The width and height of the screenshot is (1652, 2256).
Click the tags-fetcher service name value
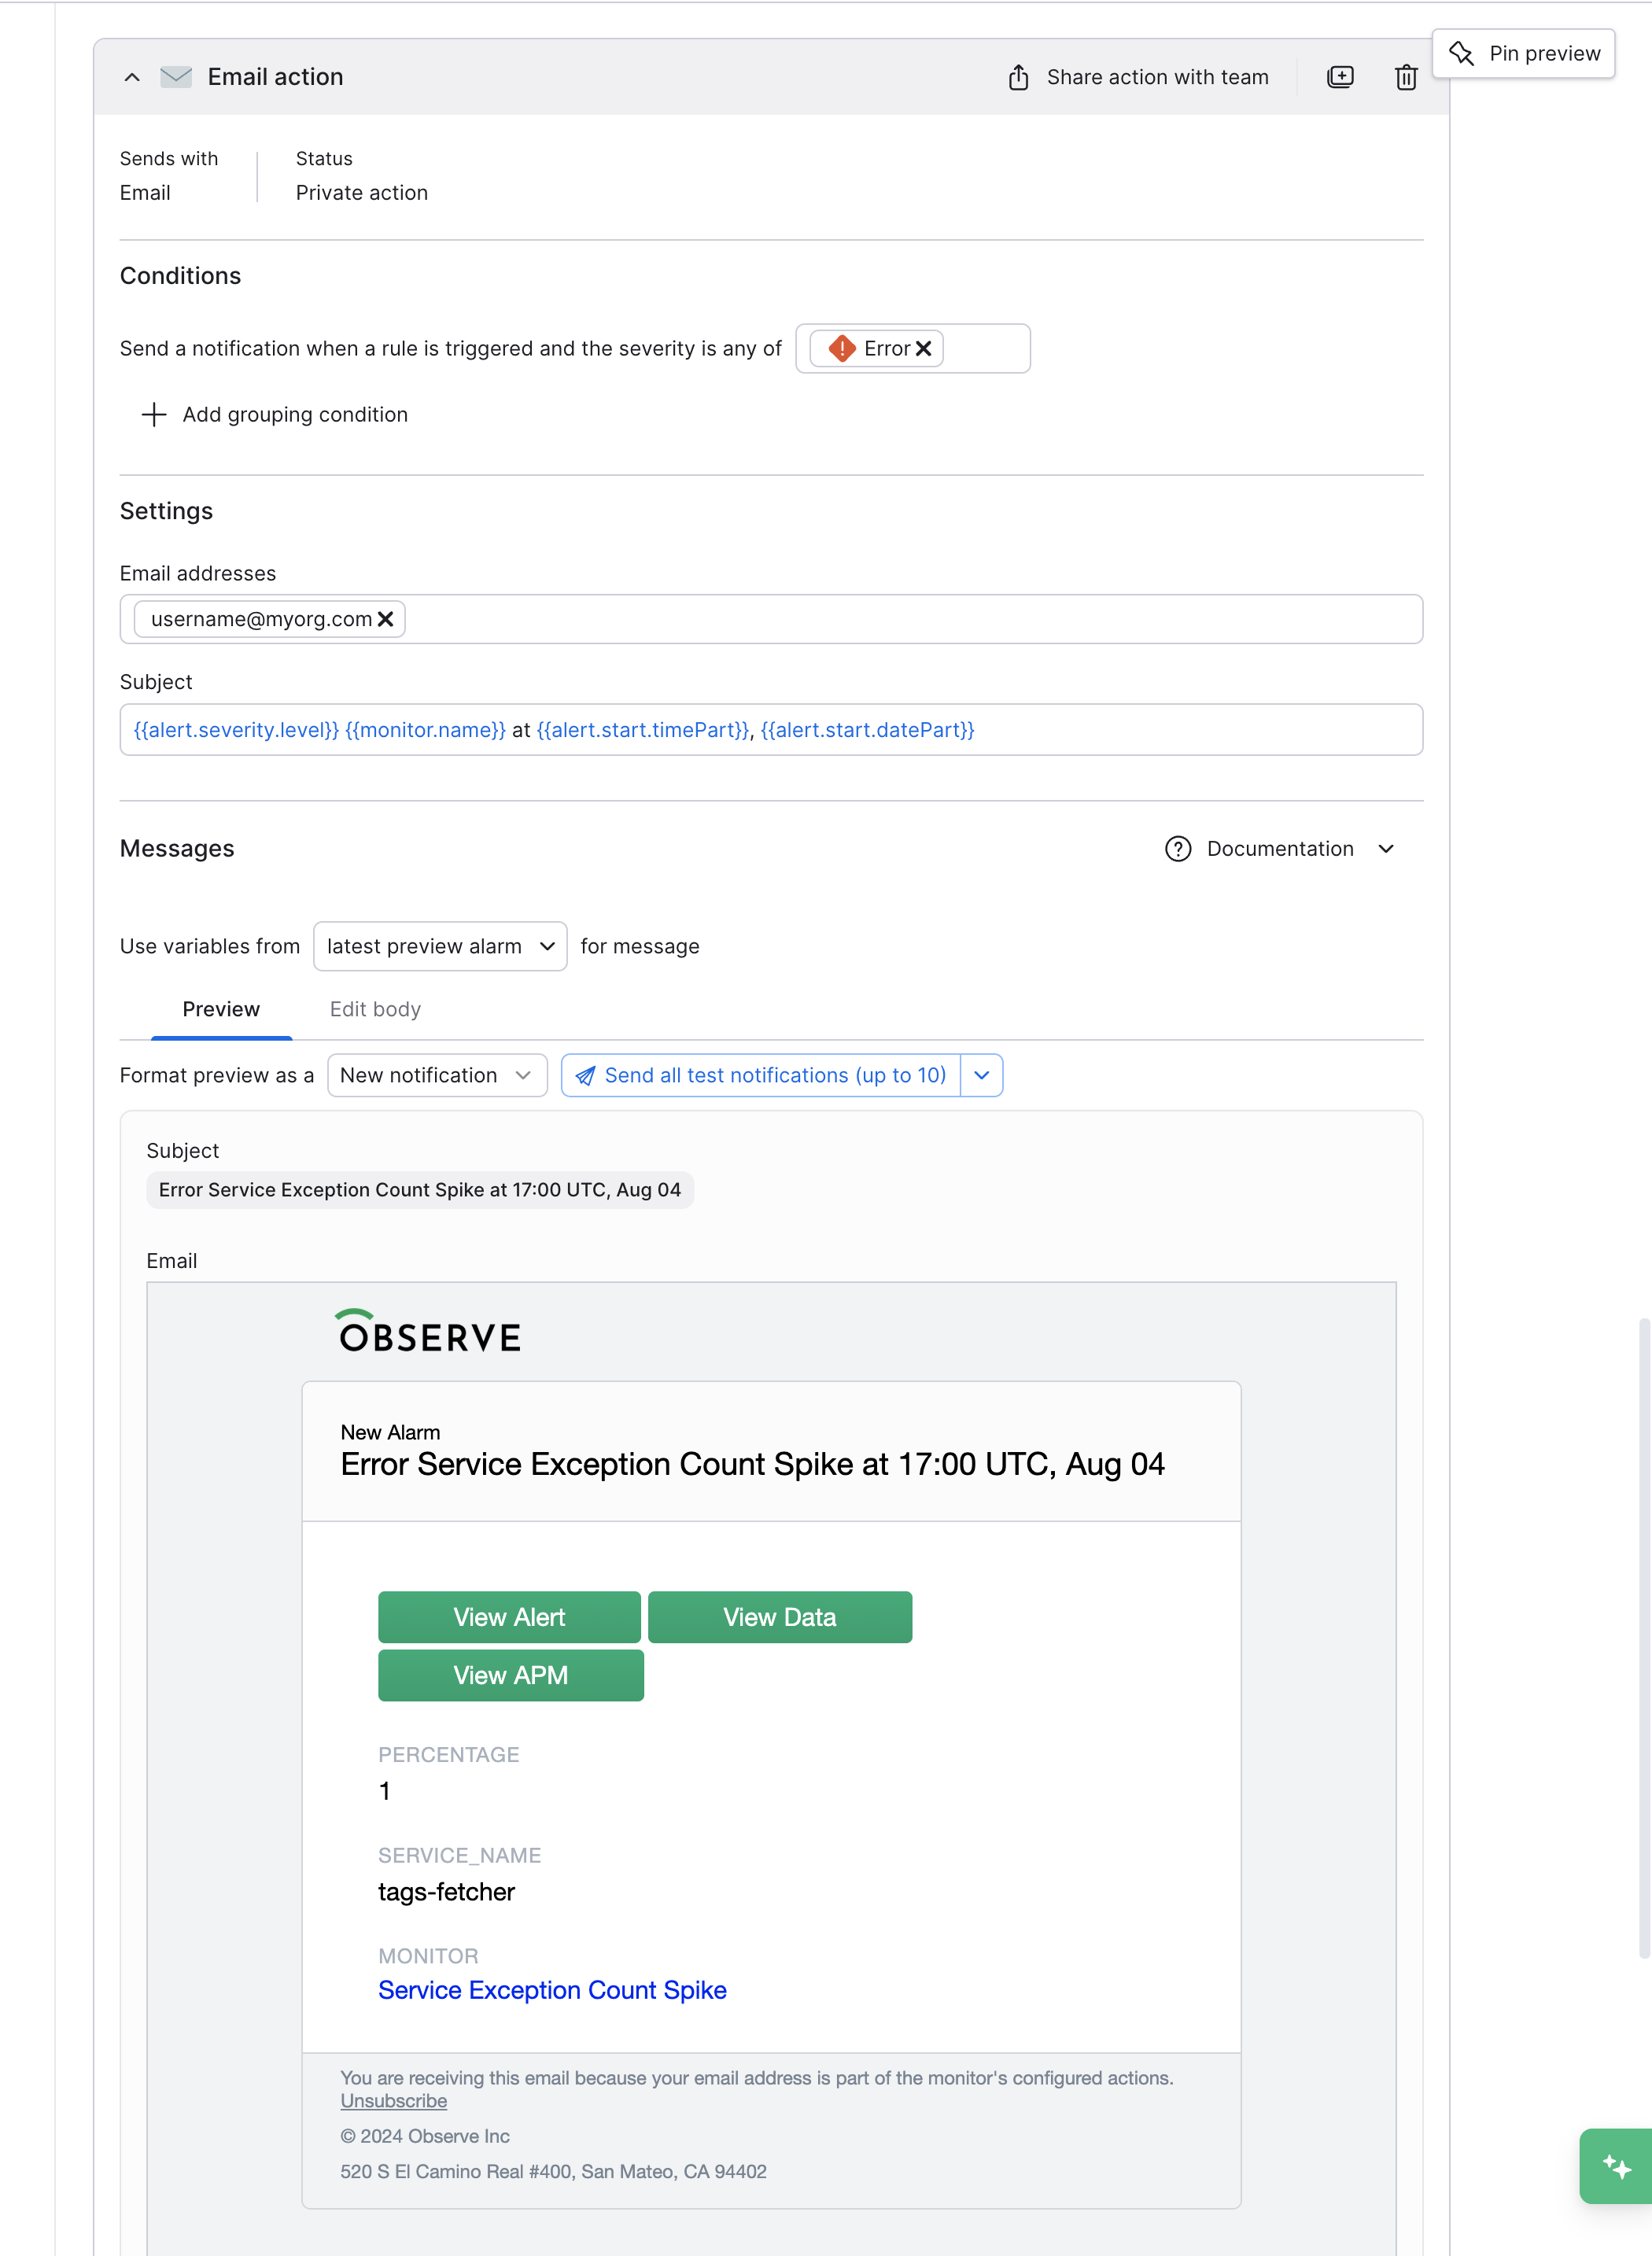(x=446, y=1892)
